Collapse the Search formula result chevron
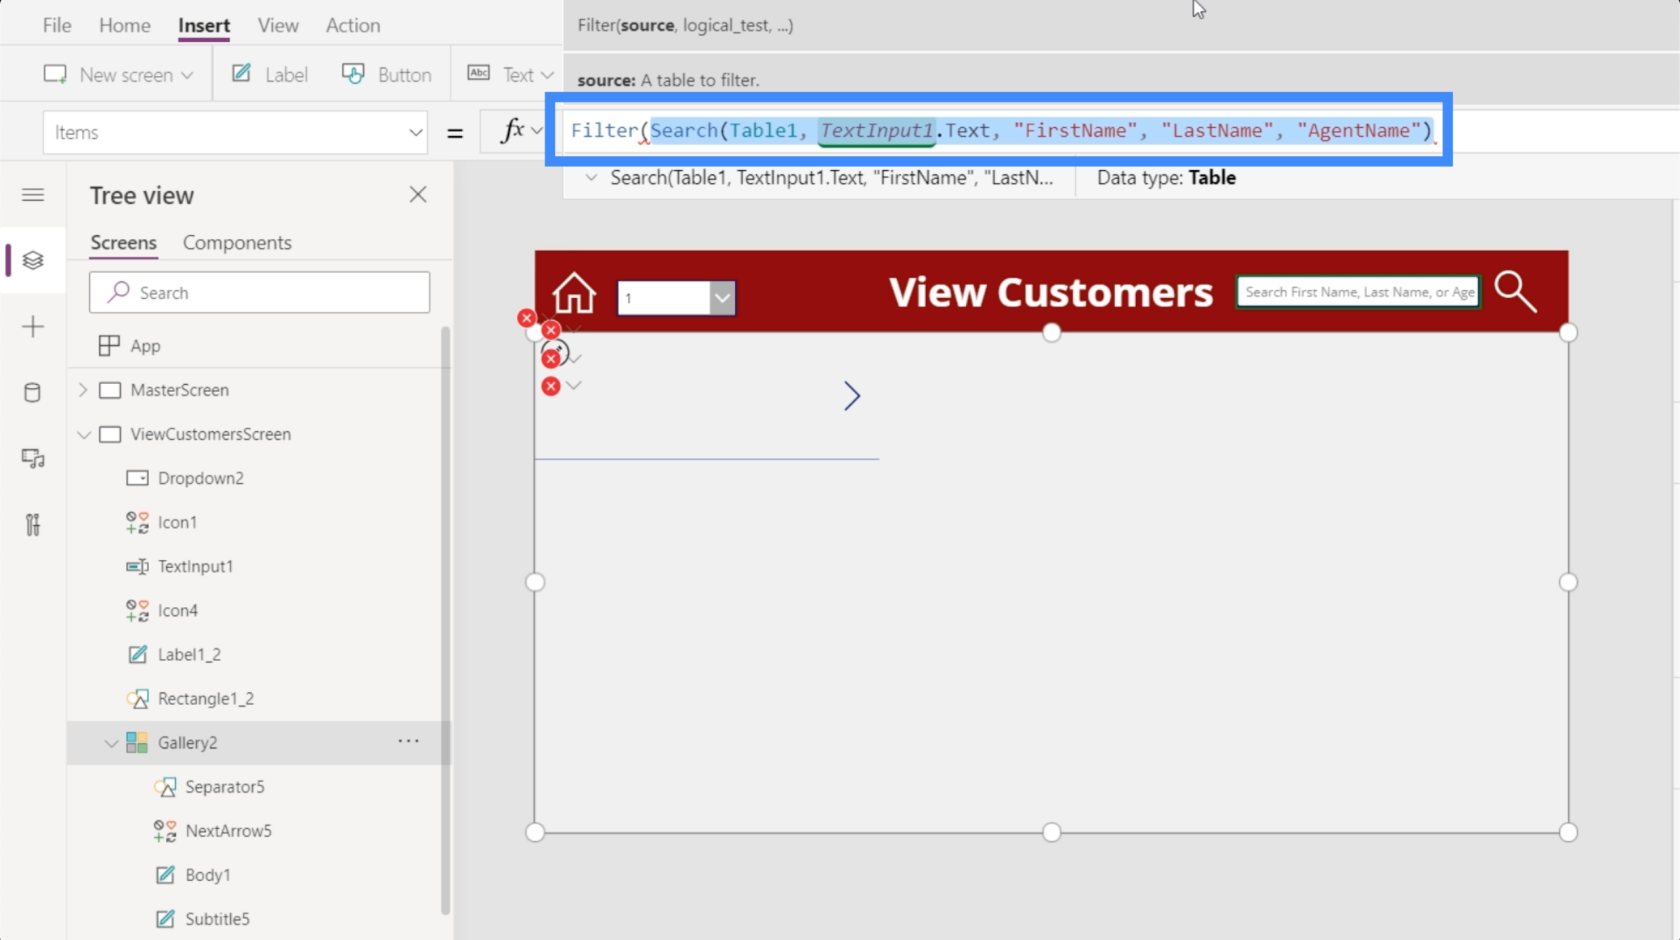This screenshot has height=940, width=1680. coord(591,178)
